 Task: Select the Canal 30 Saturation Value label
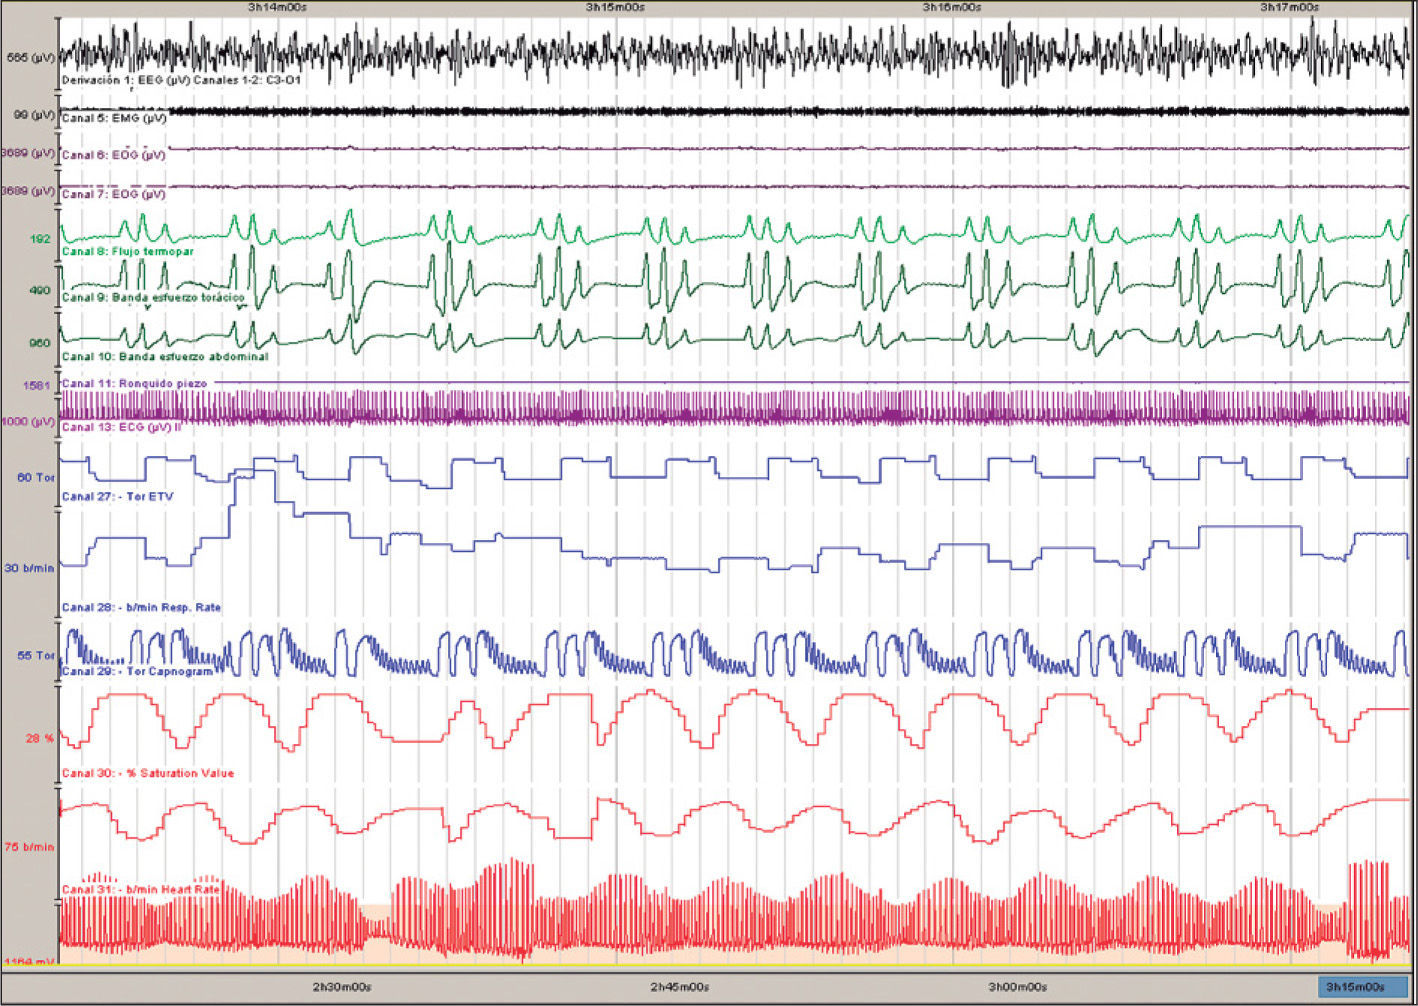tap(148, 773)
